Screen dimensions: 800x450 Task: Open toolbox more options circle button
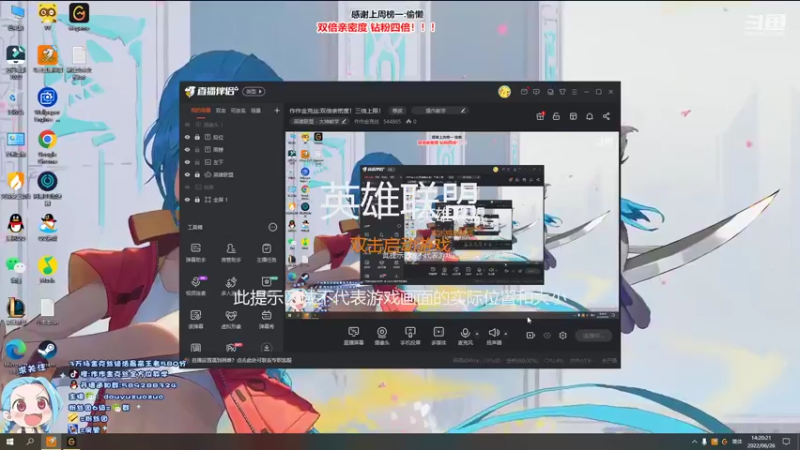coord(273,227)
